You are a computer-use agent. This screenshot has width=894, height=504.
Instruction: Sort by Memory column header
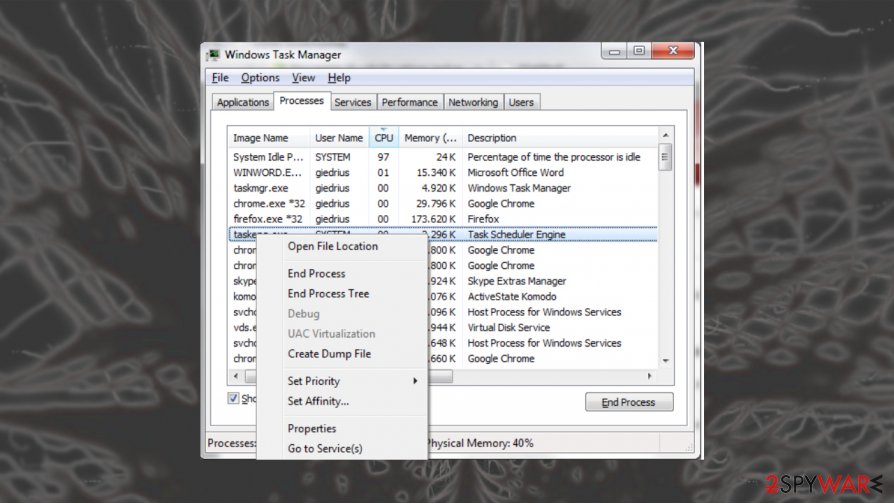[x=430, y=138]
